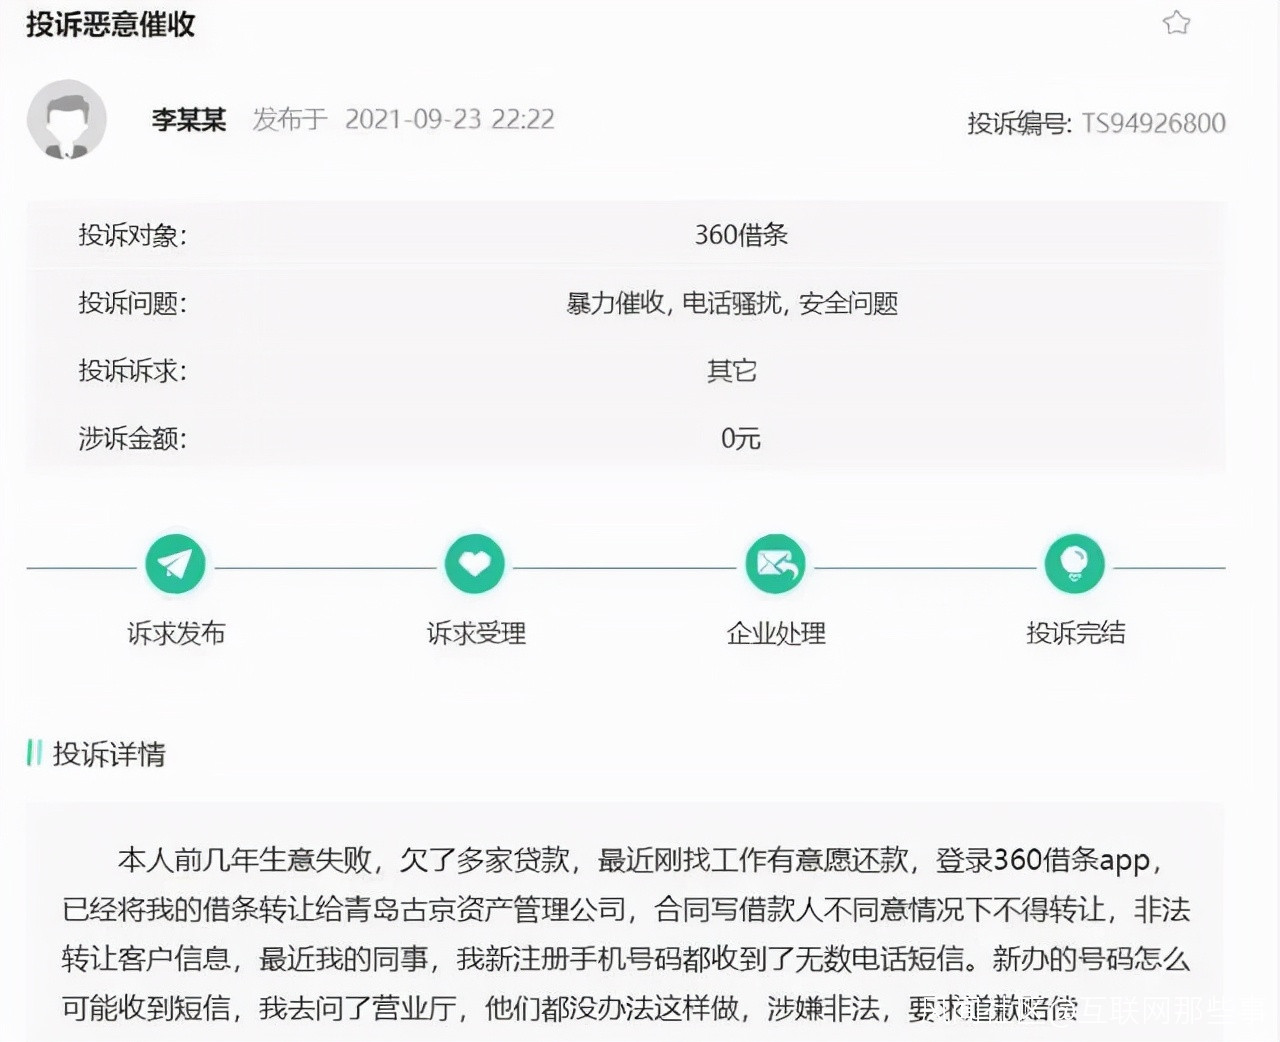Click the 投诉详情 section heading

(109, 753)
